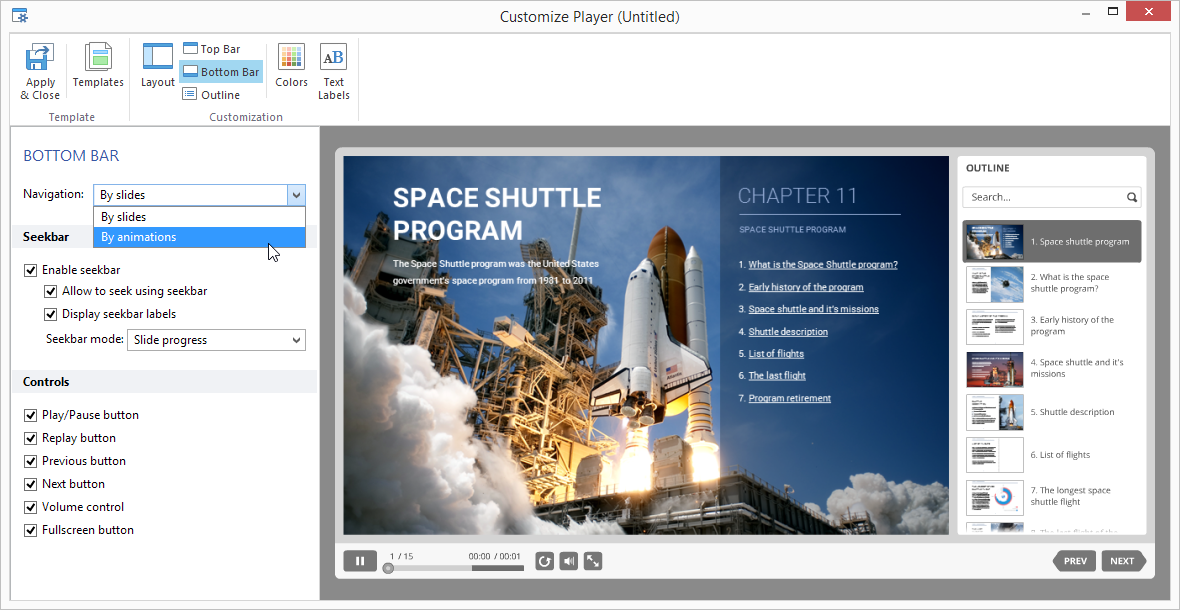Follow link What is the Space Shuttle program?
This screenshot has height=610, width=1180.
point(823,265)
